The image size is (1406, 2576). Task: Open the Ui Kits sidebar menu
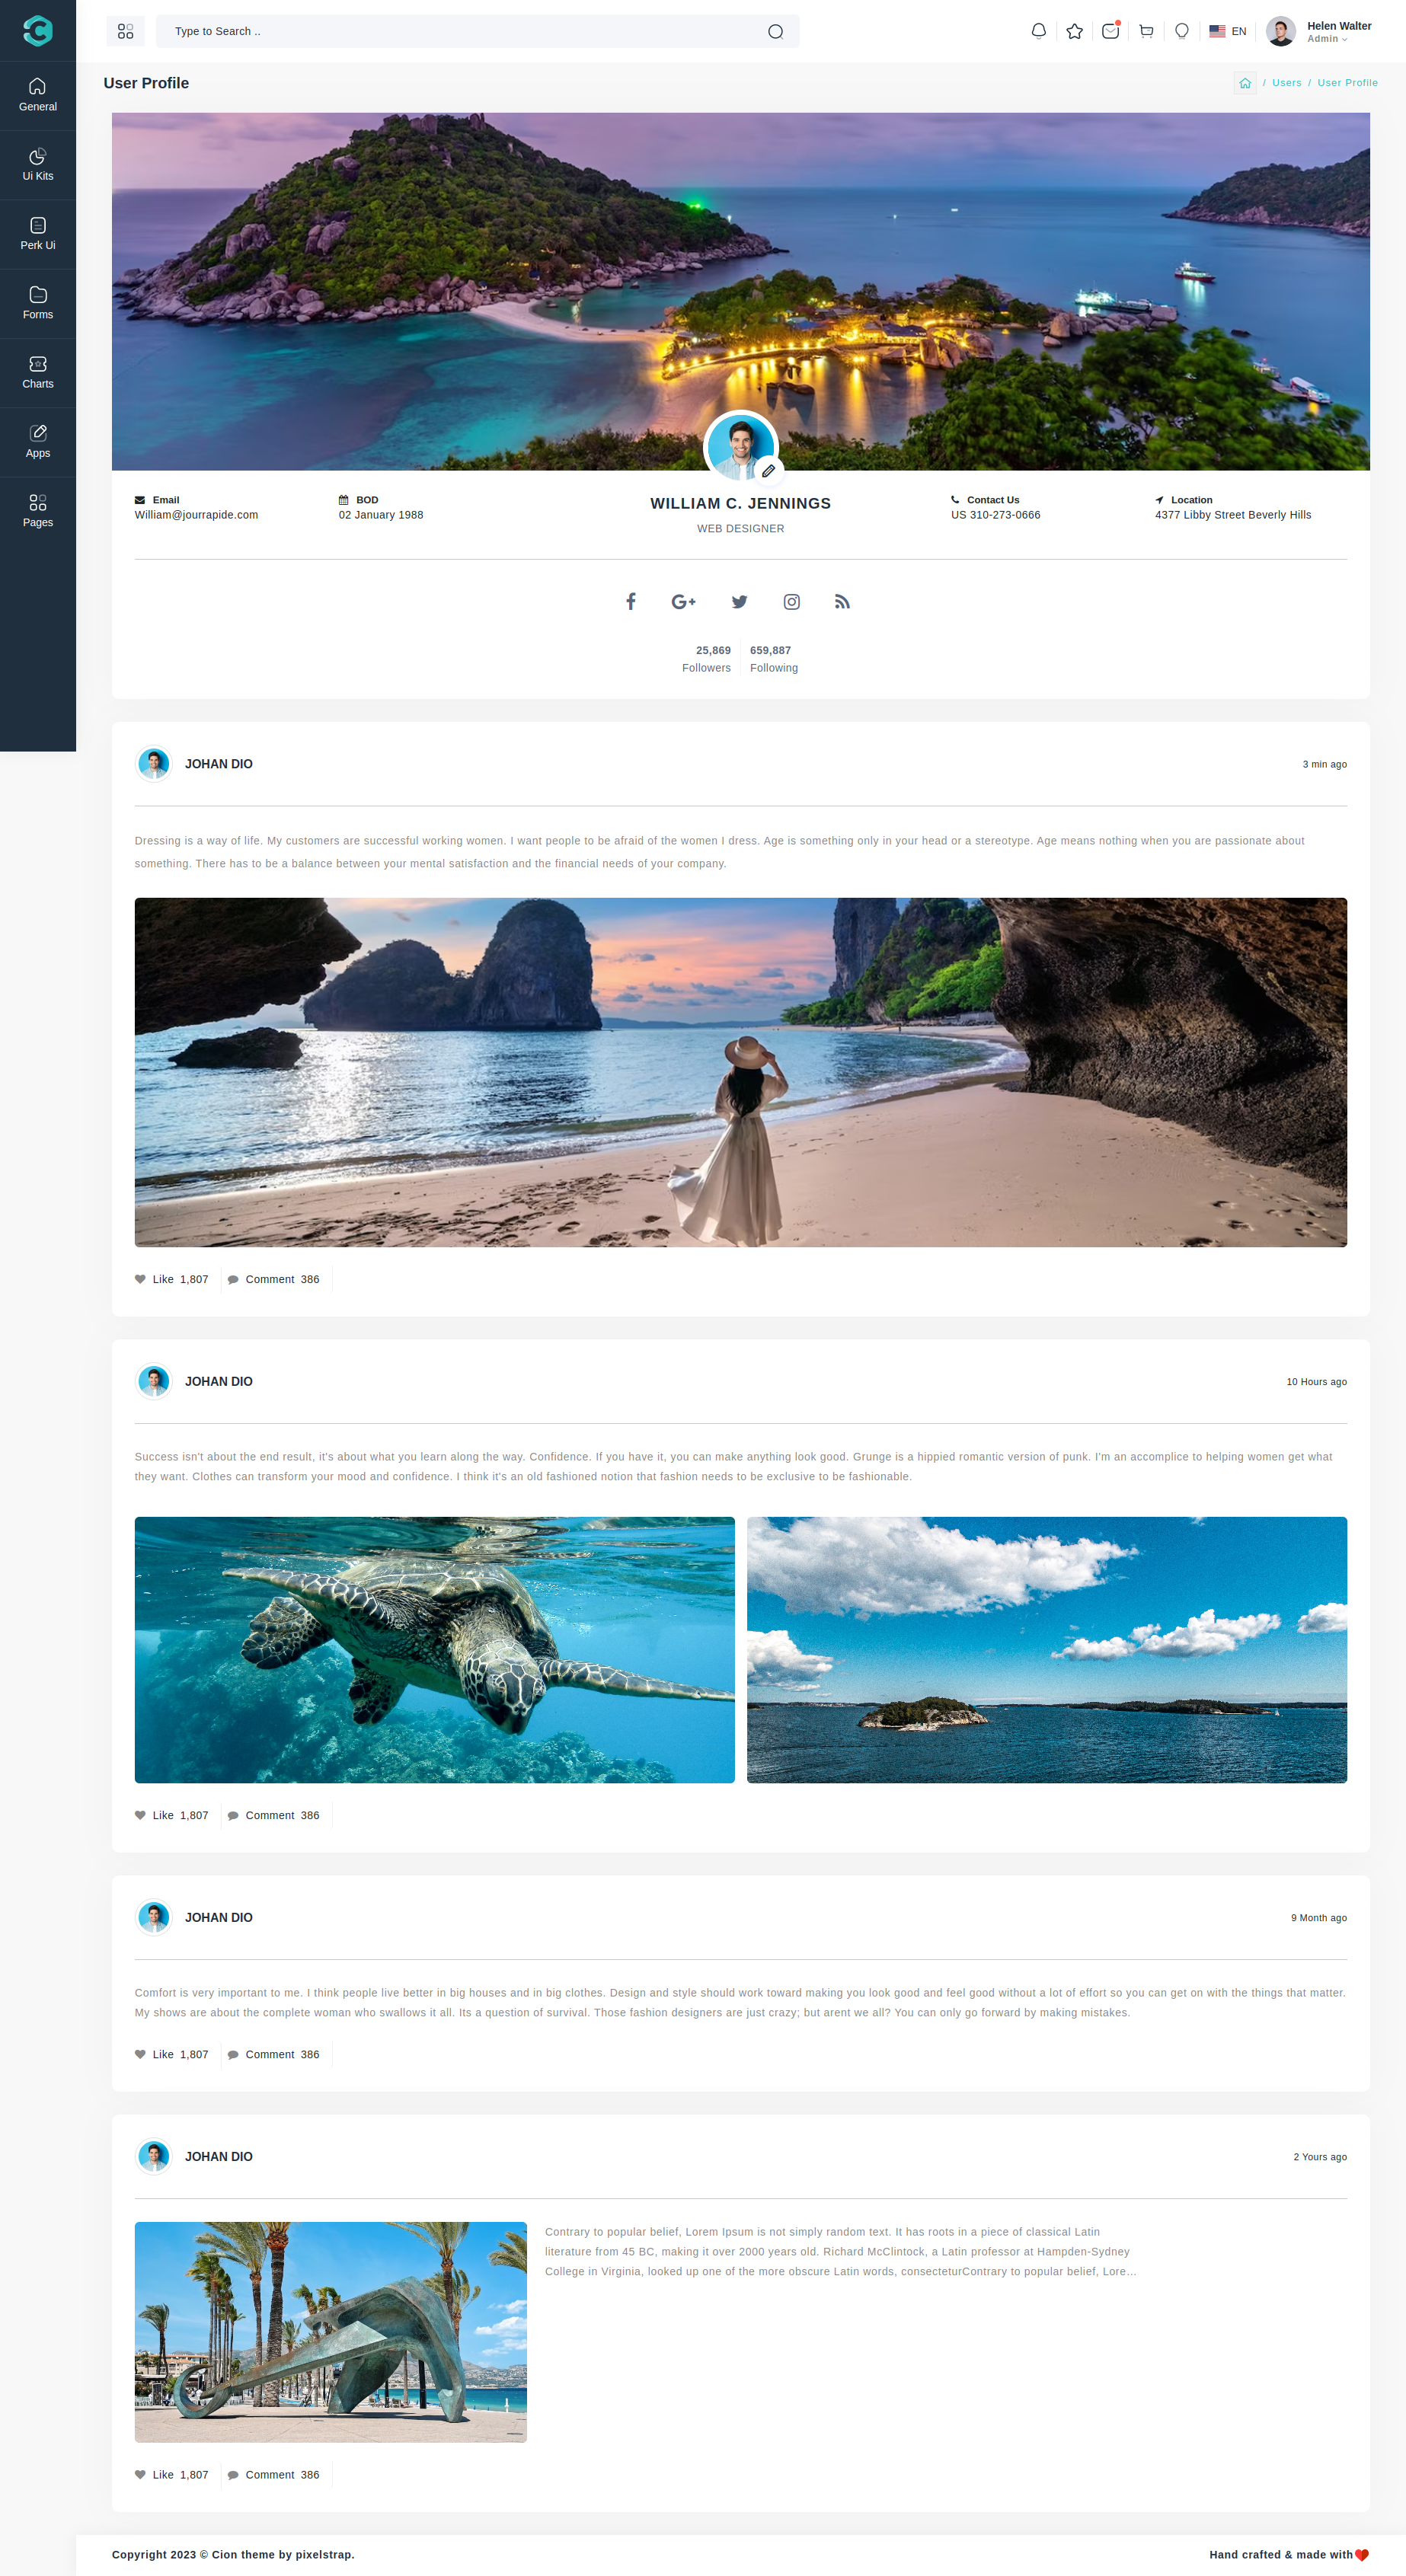click(38, 165)
